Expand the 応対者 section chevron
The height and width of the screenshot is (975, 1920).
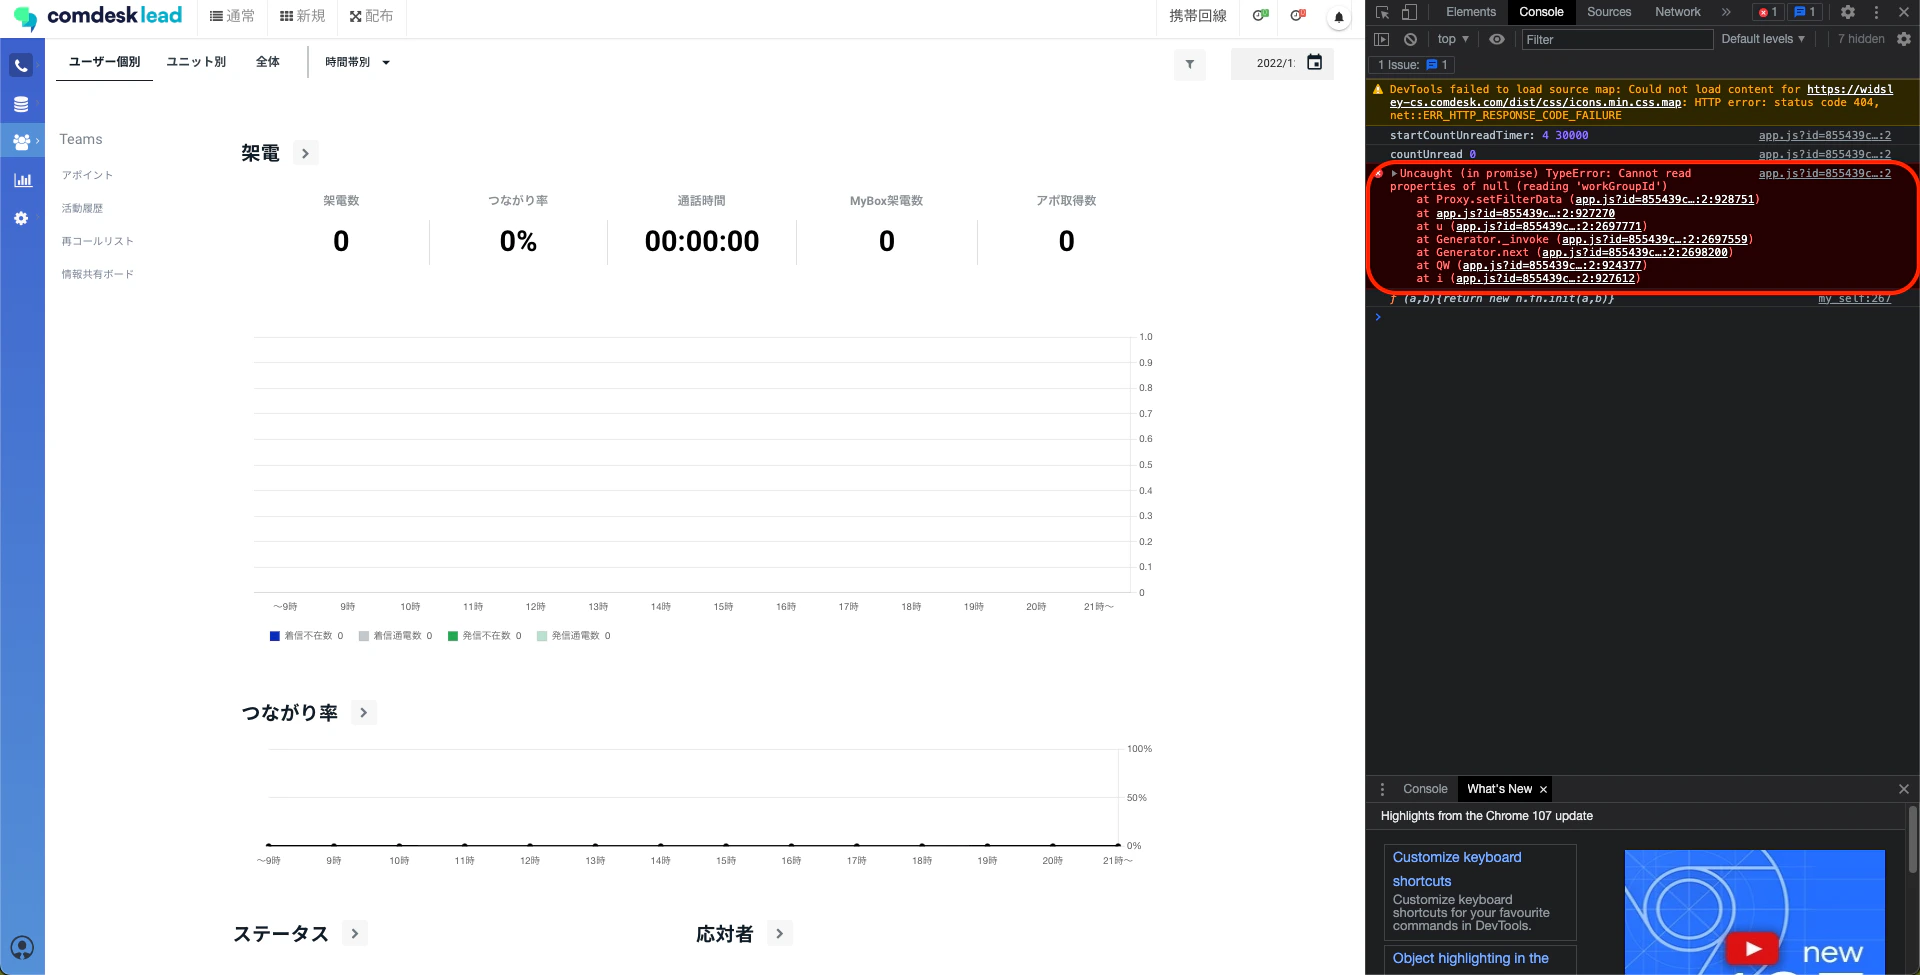[780, 933]
